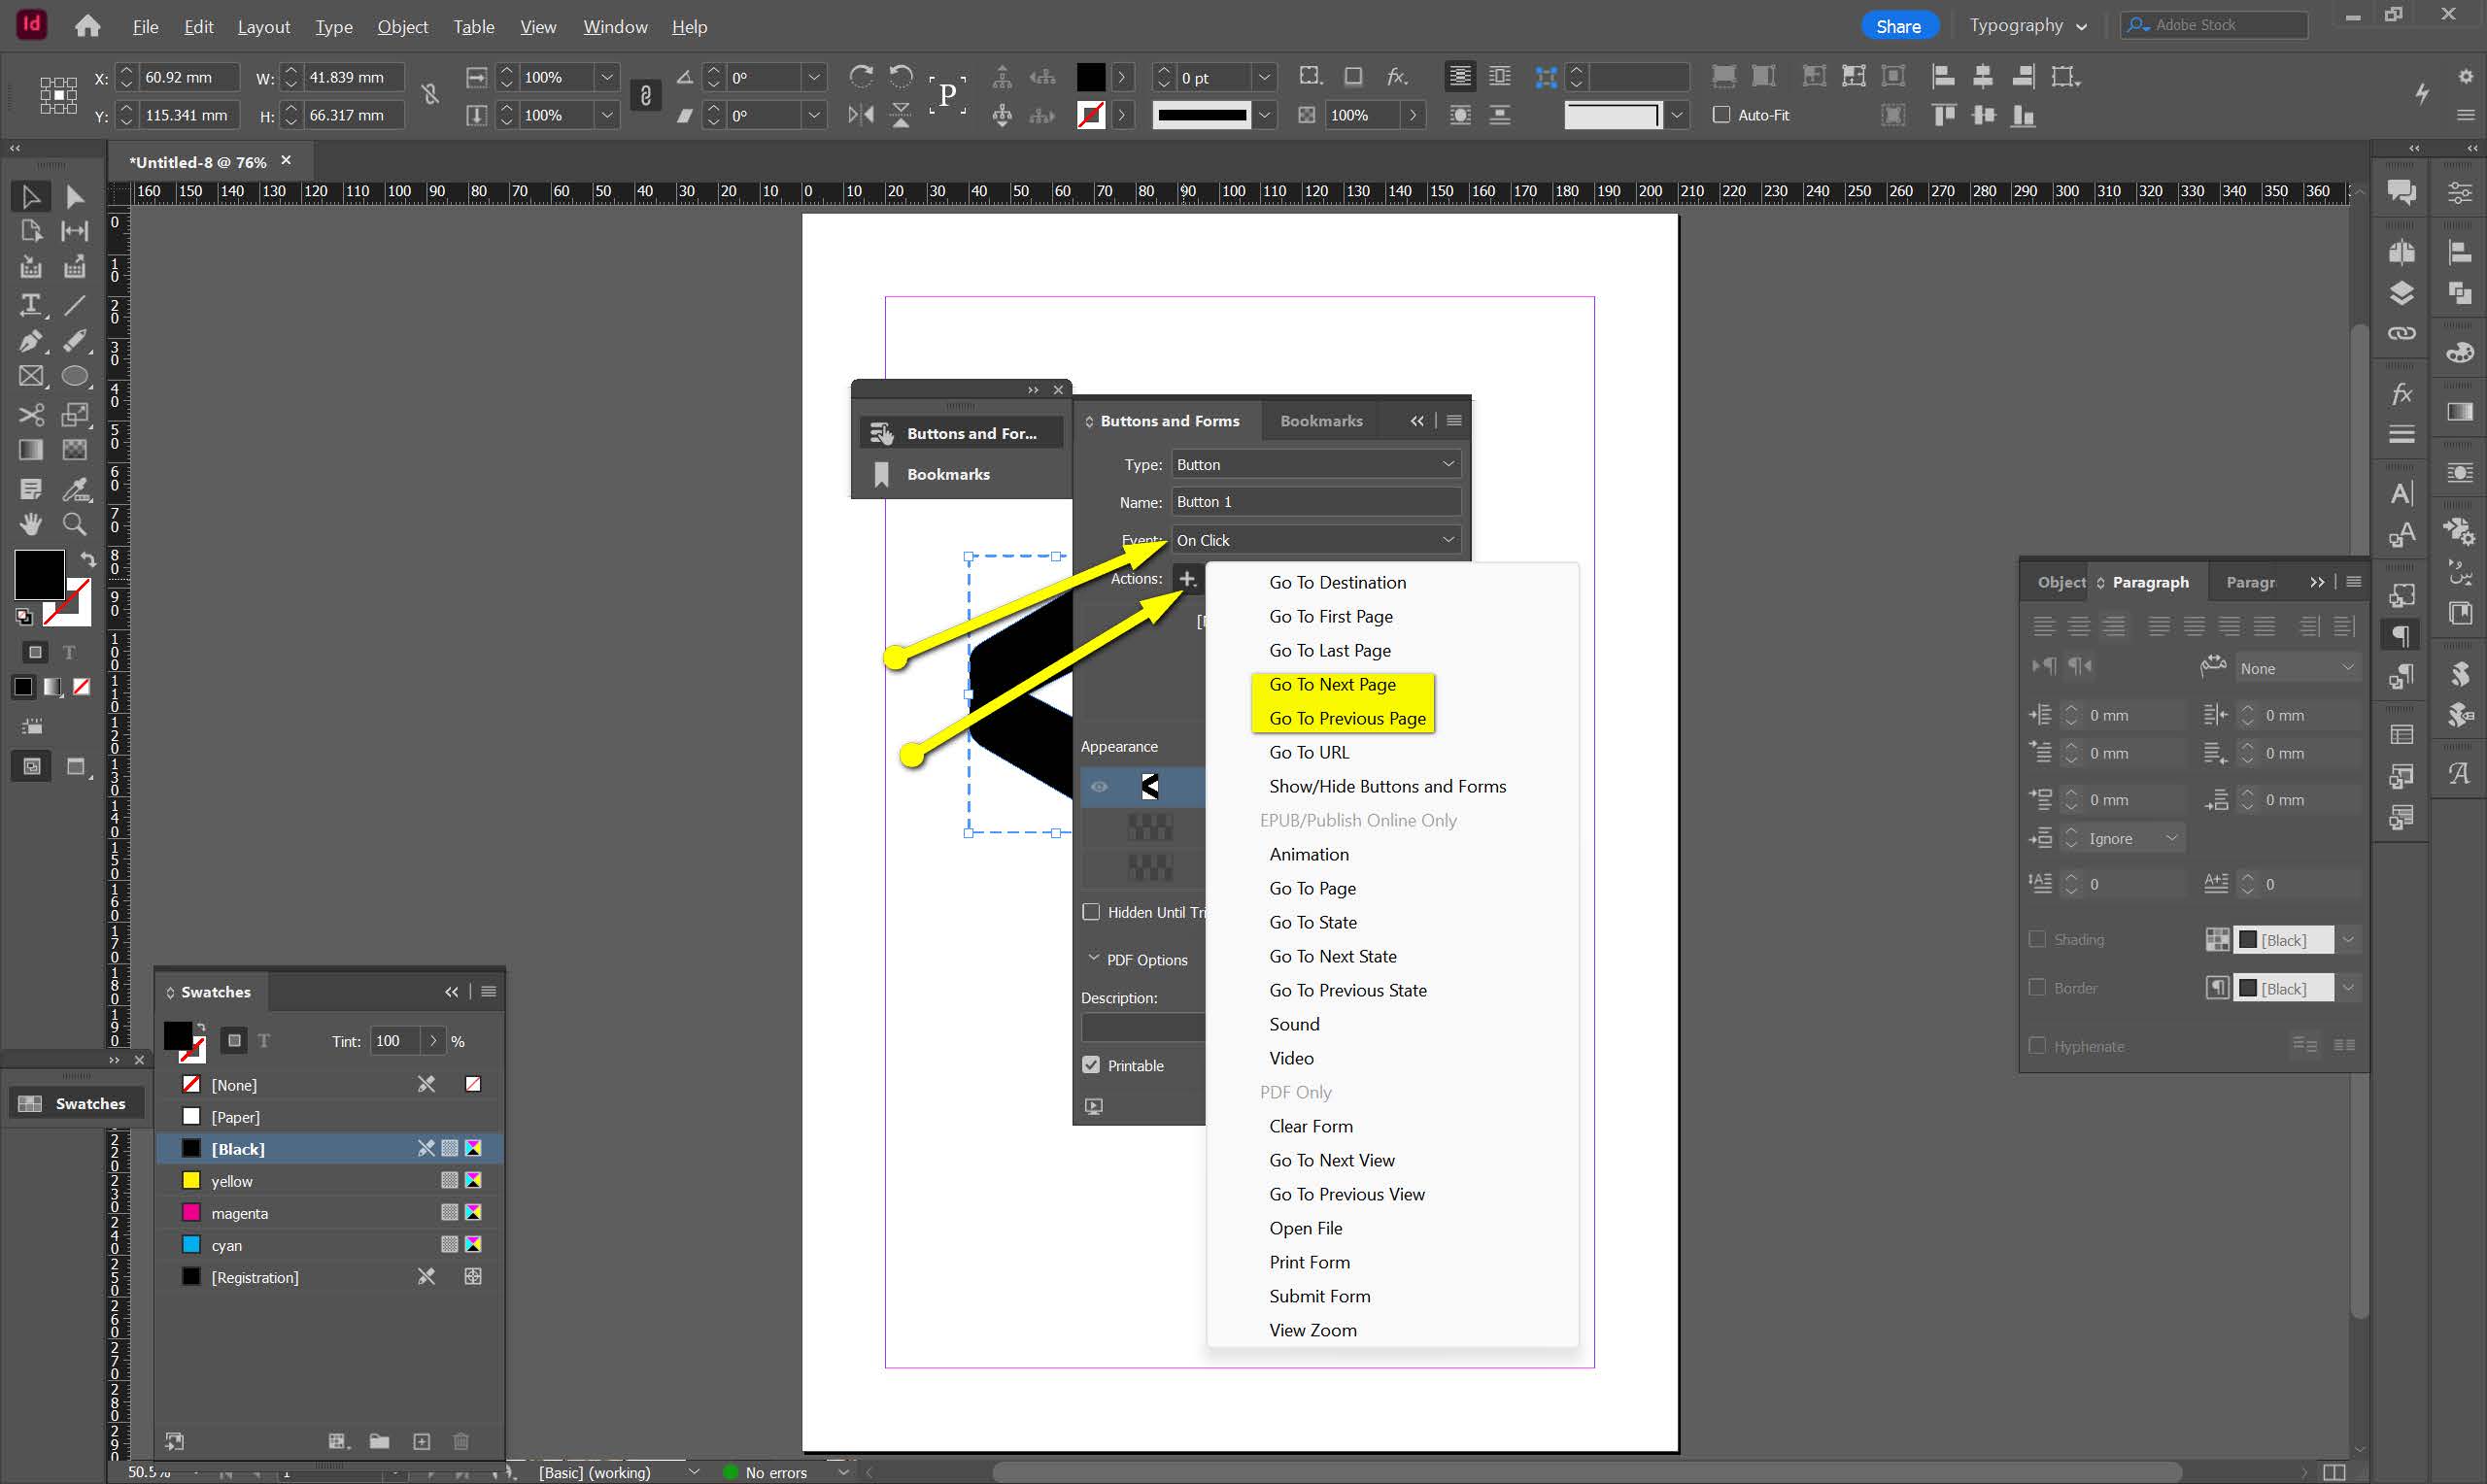Click the Share button
Viewport: 2487px width, 1484px height.
point(1897,26)
